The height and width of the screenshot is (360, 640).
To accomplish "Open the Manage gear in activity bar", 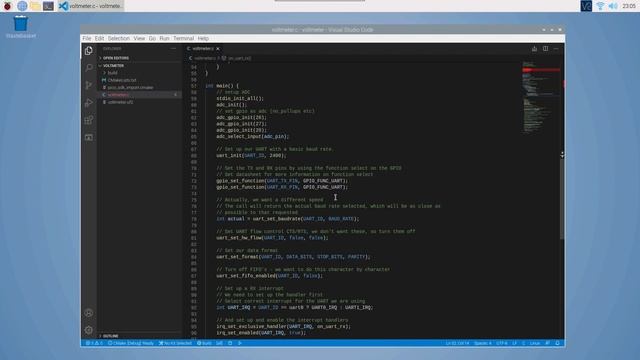I will (89, 330).
